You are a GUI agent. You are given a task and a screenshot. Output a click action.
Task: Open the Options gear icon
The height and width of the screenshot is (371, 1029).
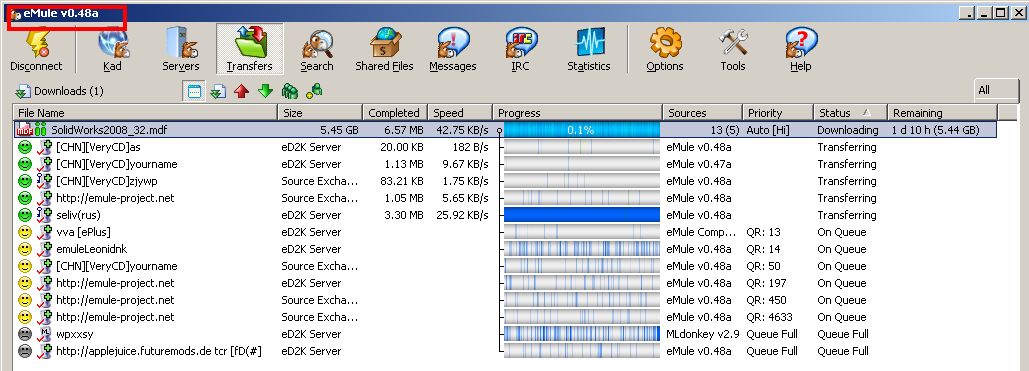point(665,49)
